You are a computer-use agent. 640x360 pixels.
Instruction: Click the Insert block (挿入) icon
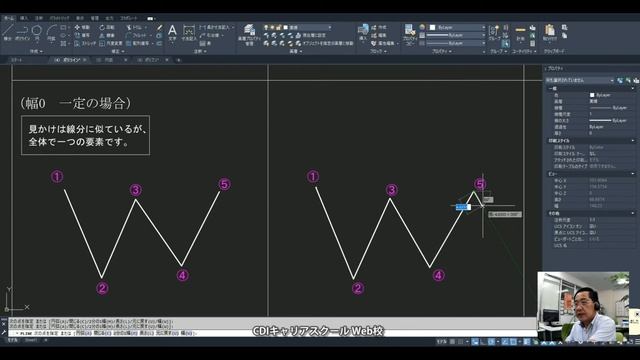click(x=363, y=32)
